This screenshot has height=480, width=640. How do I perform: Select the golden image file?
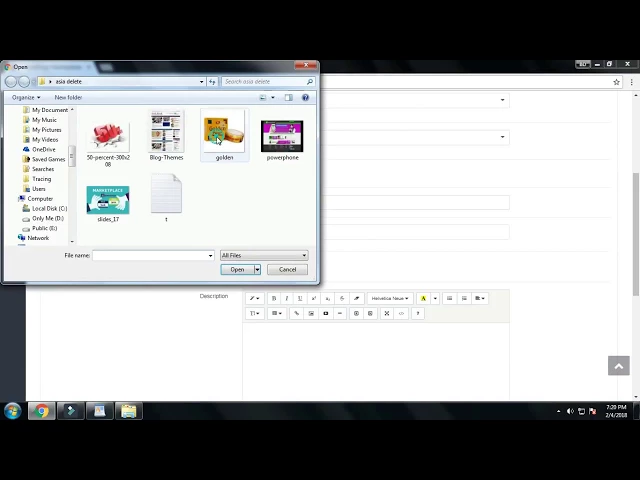[224, 136]
